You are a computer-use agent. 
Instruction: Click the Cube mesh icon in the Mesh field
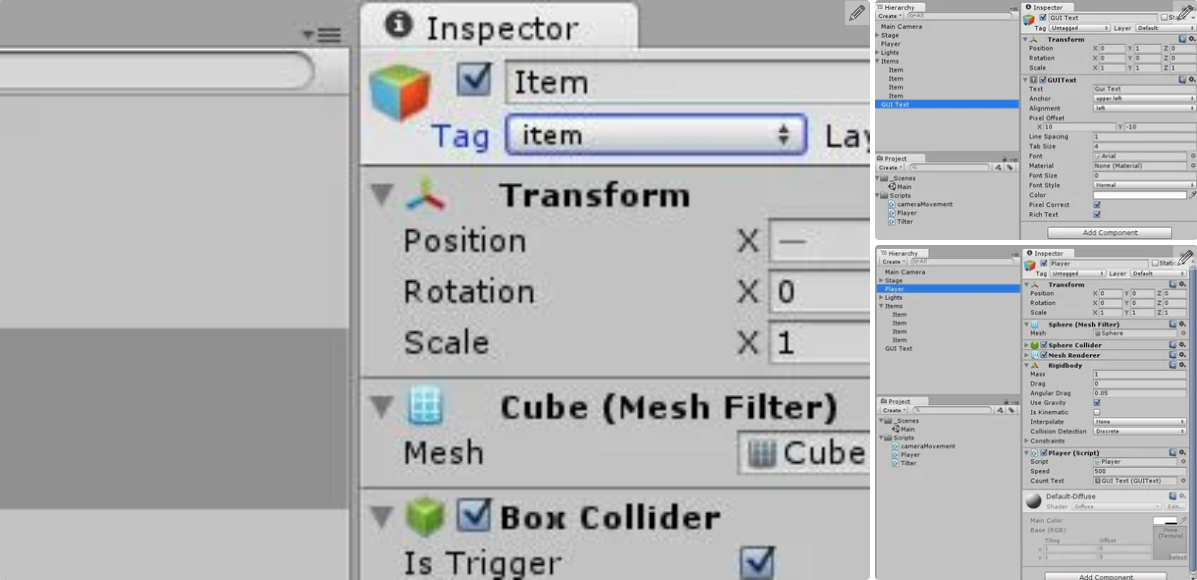coord(762,453)
